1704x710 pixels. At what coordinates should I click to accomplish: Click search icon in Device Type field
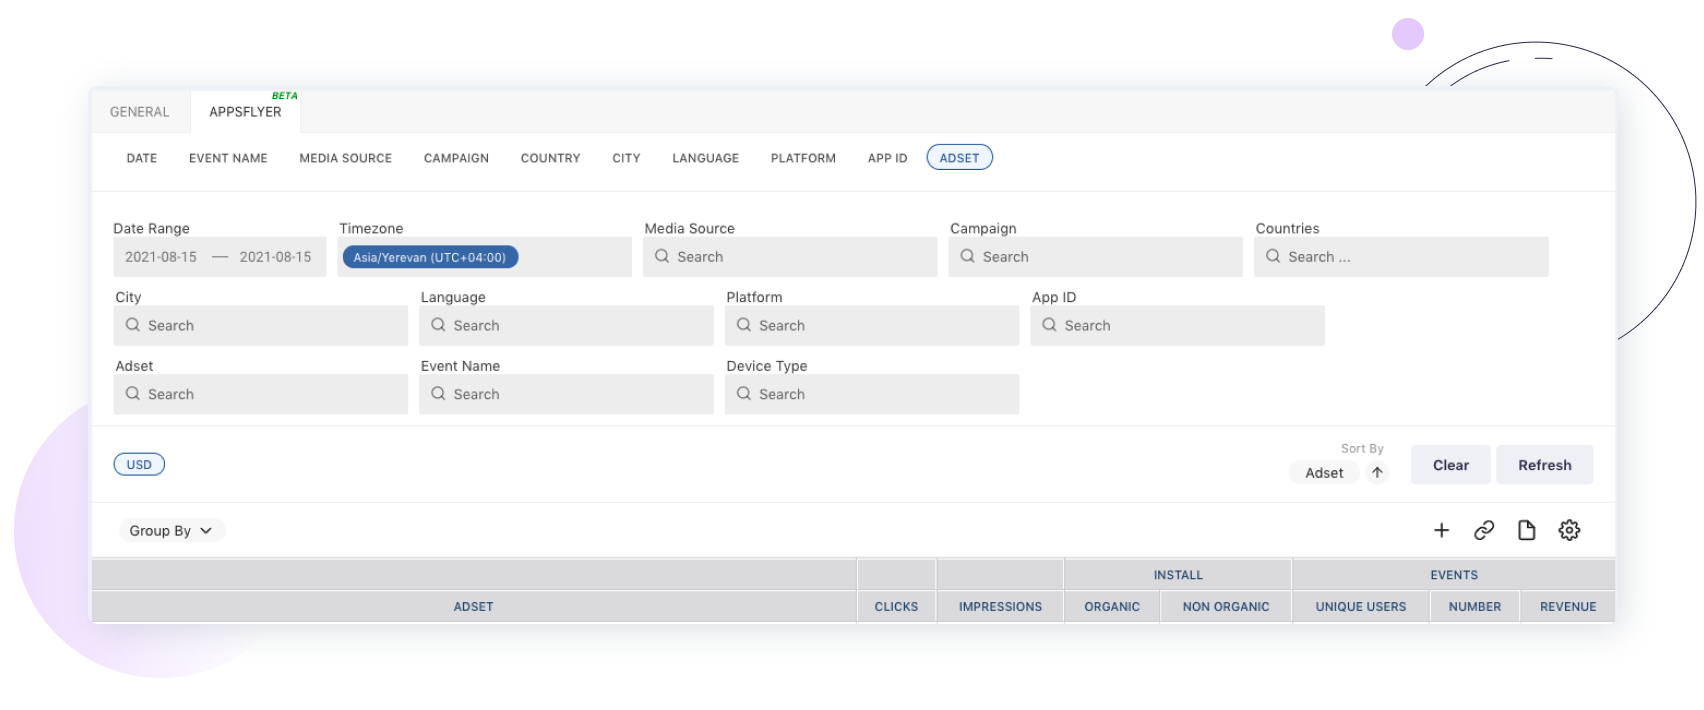(x=744, y=394)
